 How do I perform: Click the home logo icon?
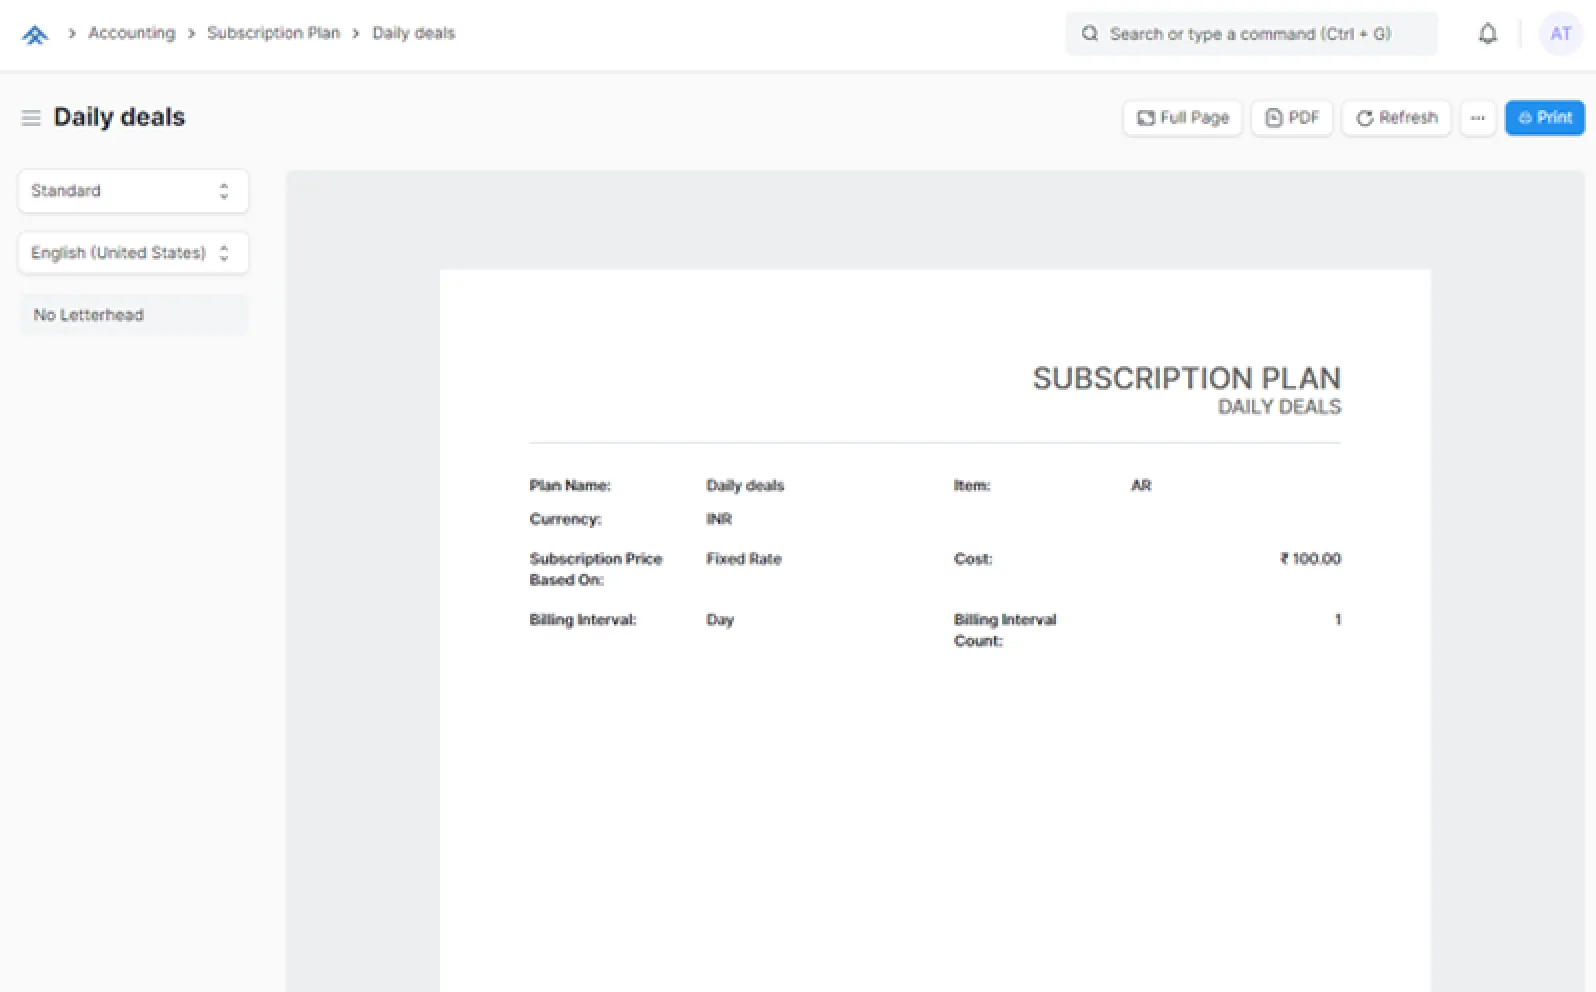click(x=35, y=35)
